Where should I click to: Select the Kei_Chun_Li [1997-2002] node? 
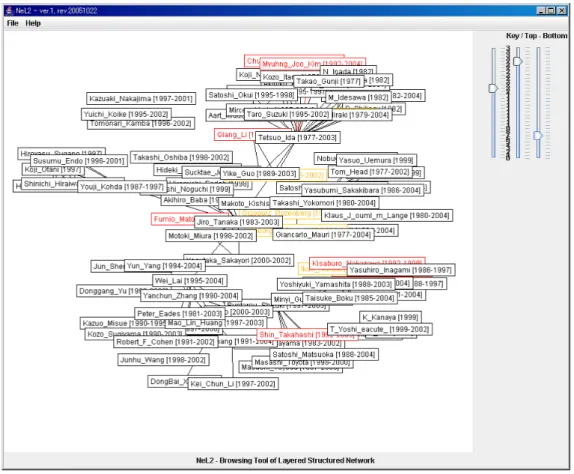(x=233, y=384)
